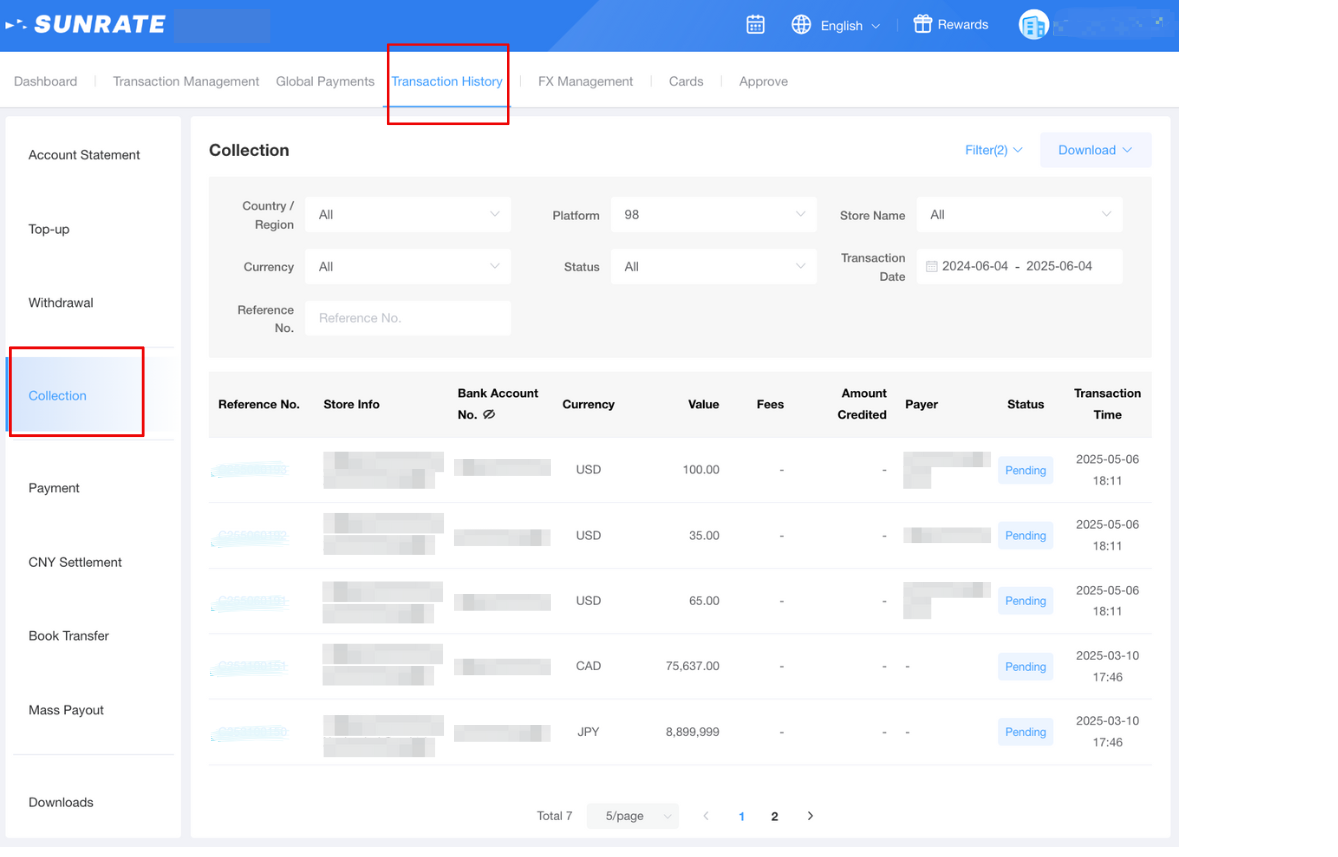Open reference link for 65.00 USD row
This screenshot has height=857, width=1338.
(x=249, y=602)
